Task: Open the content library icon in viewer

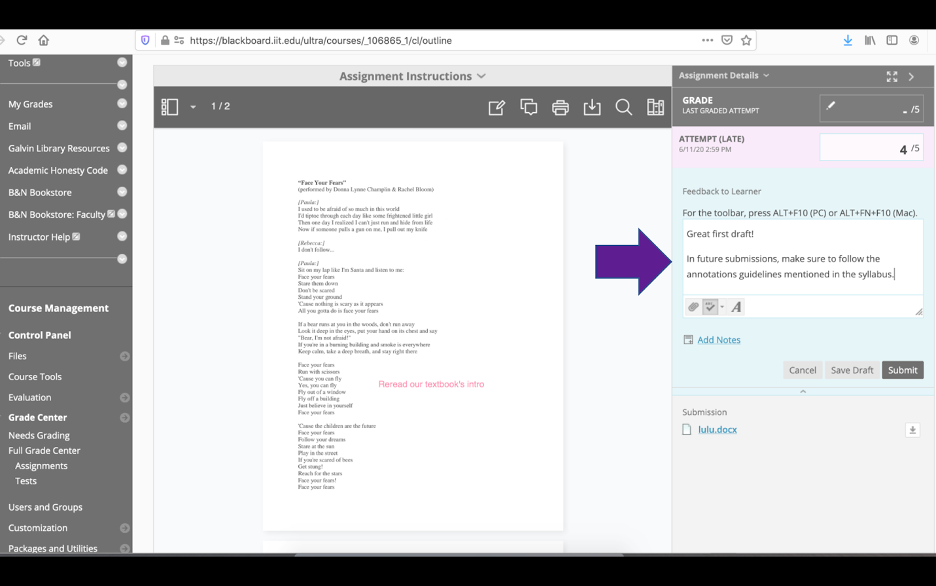Action: [x=655, y=107]
